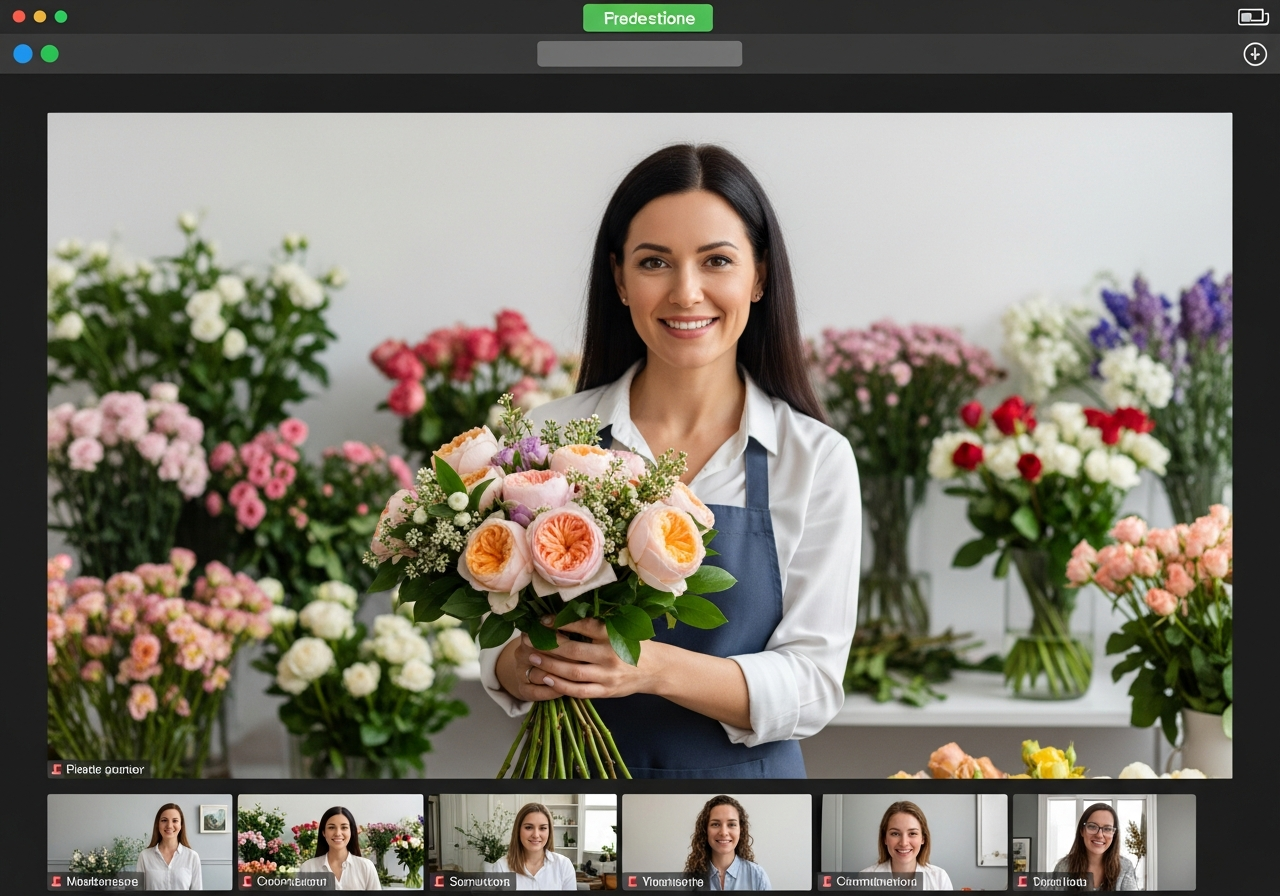Click the red mic icon on main speaker's label
The width and height of the screenshot is (1280, 896).
pyautogui.click(x=56, y=770)
